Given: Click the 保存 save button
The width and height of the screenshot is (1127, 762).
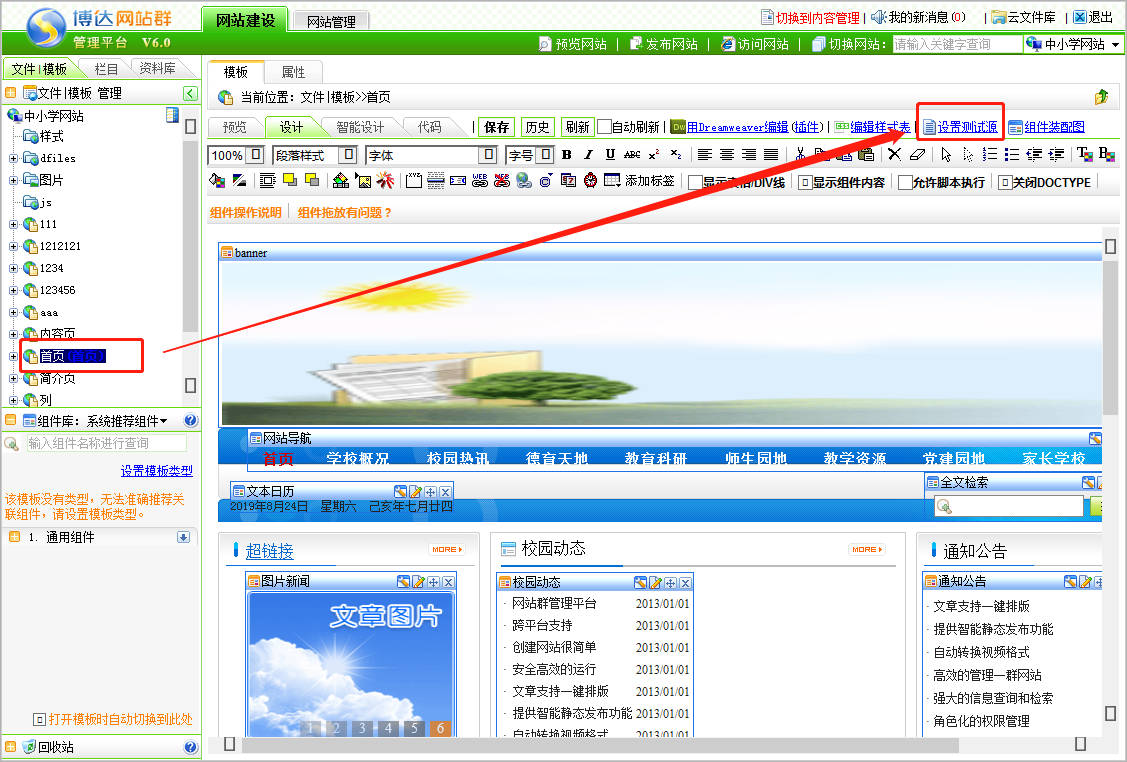Looking at the screenshot, I should pyautogui.click(x=497, y=127).
